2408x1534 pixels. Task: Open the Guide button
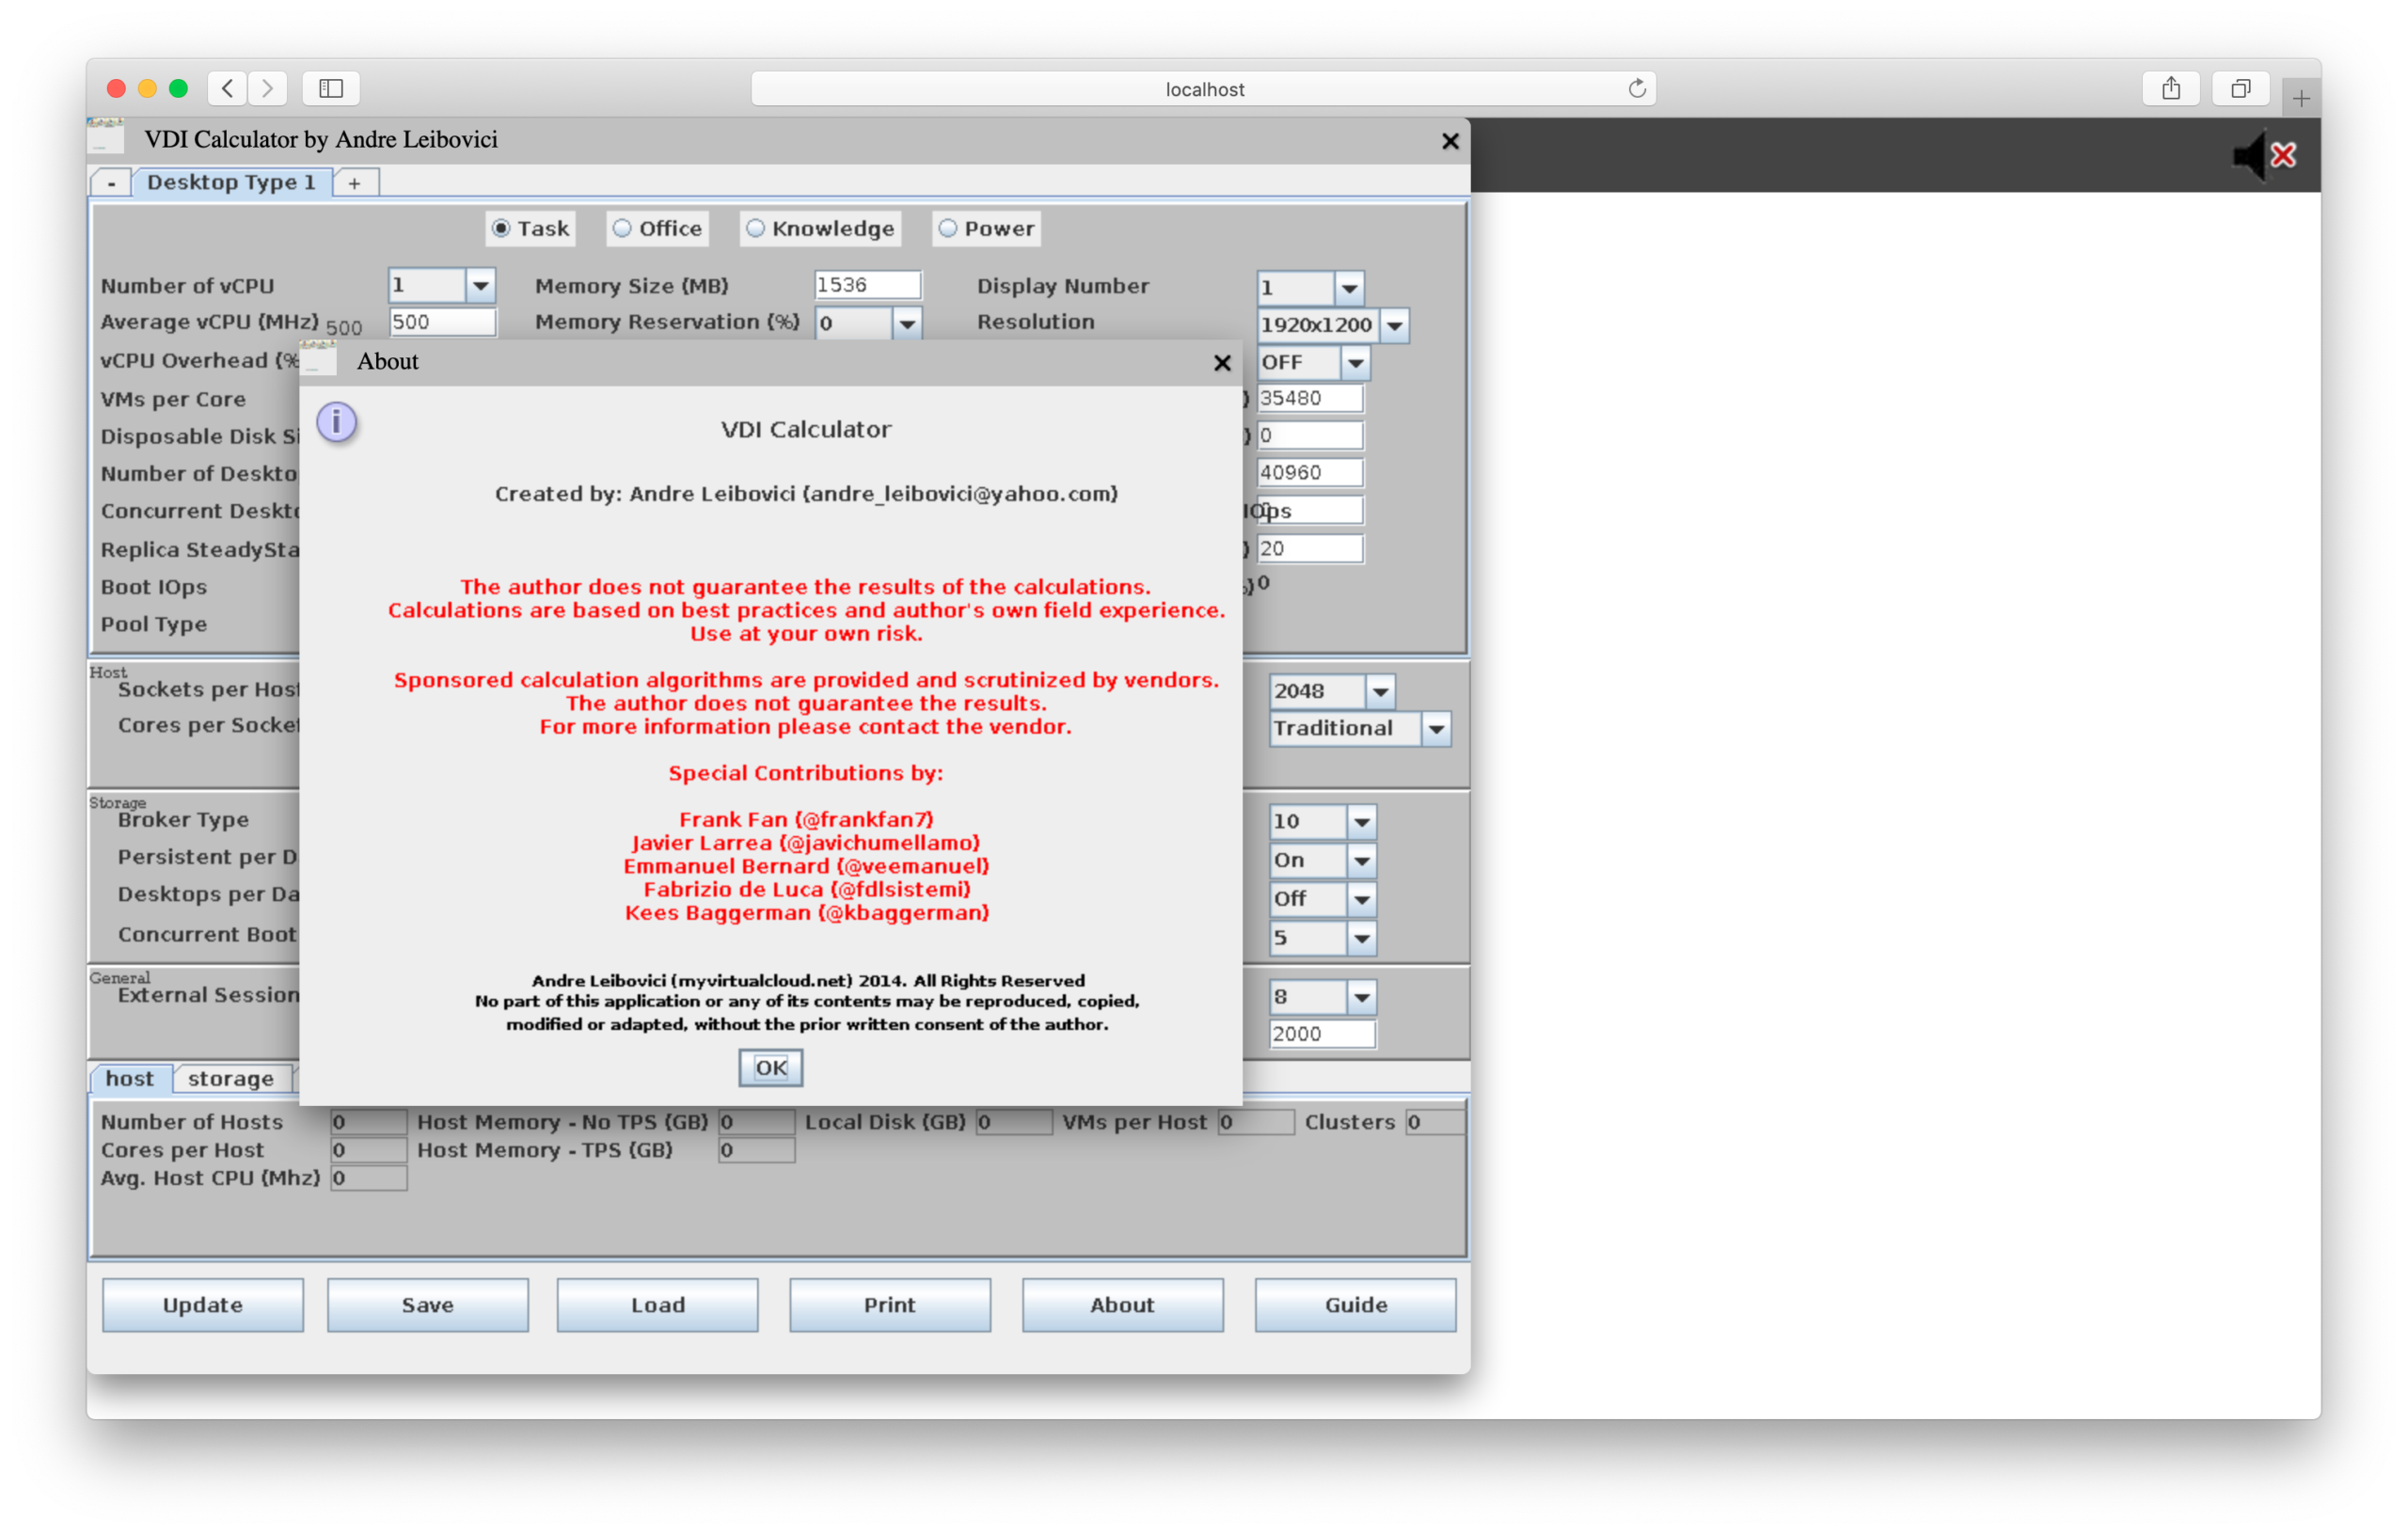[1356, 1305]
